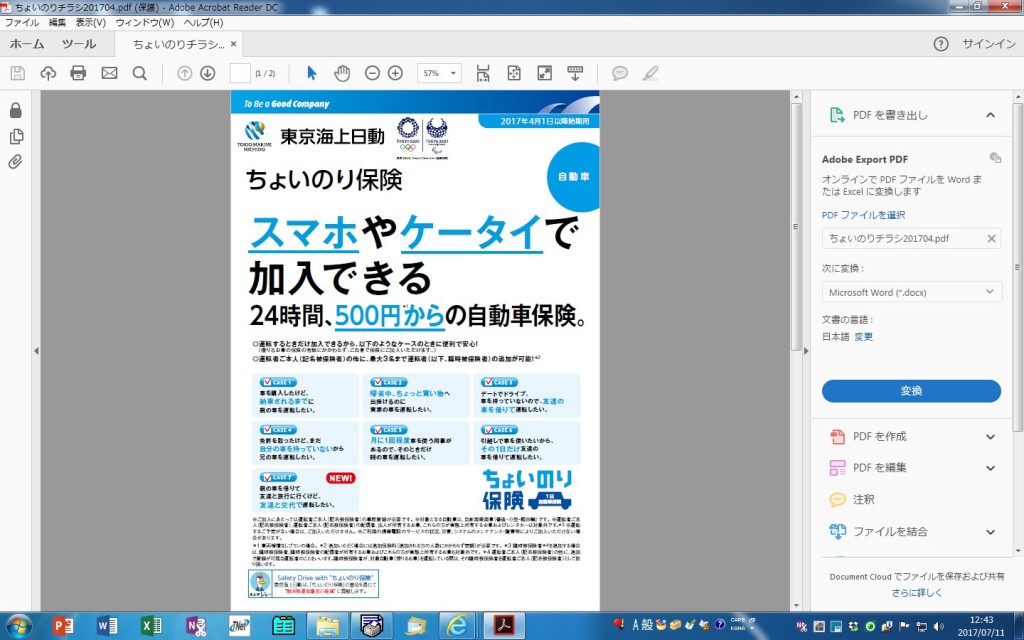Zoom out with minus icon
1024x640 pixels.
(372, 73)
